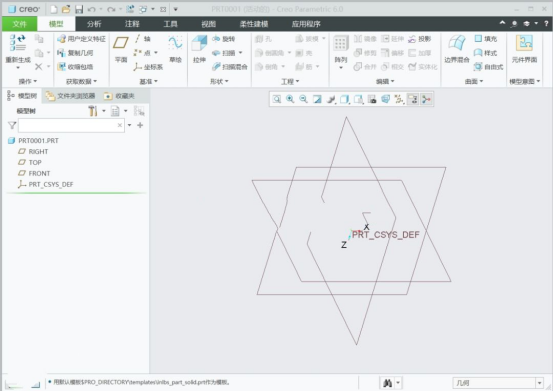Click the Save disk icon

[79, 9]
